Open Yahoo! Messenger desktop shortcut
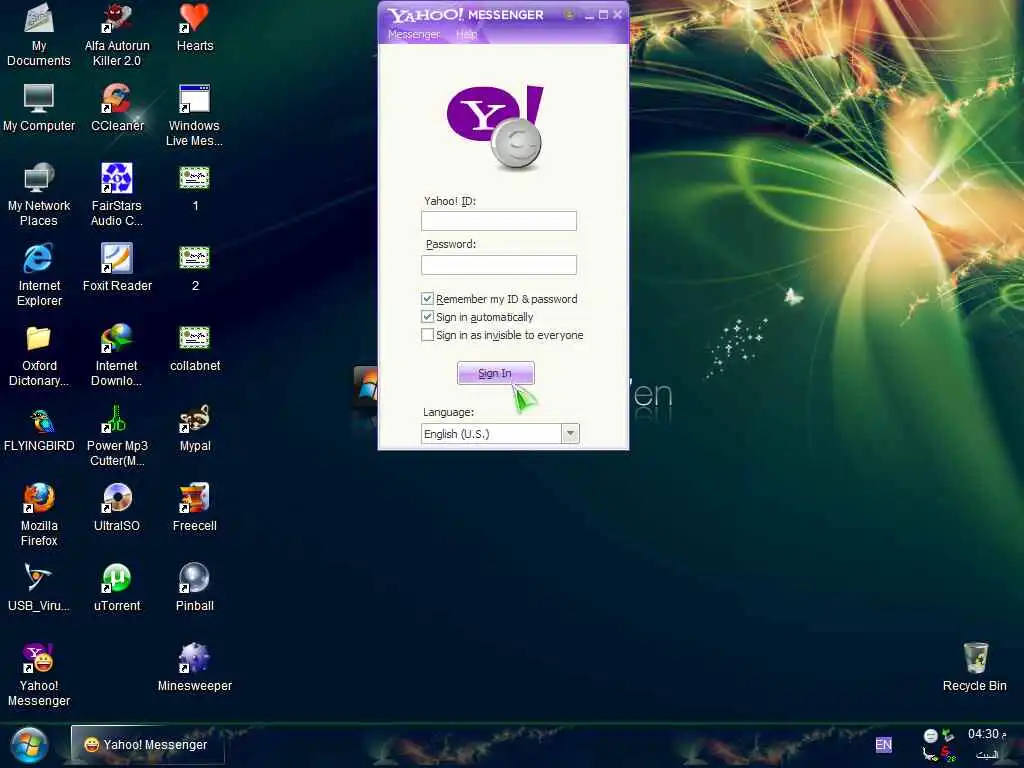Screen dimensions: 1024x768 [39, 675]
